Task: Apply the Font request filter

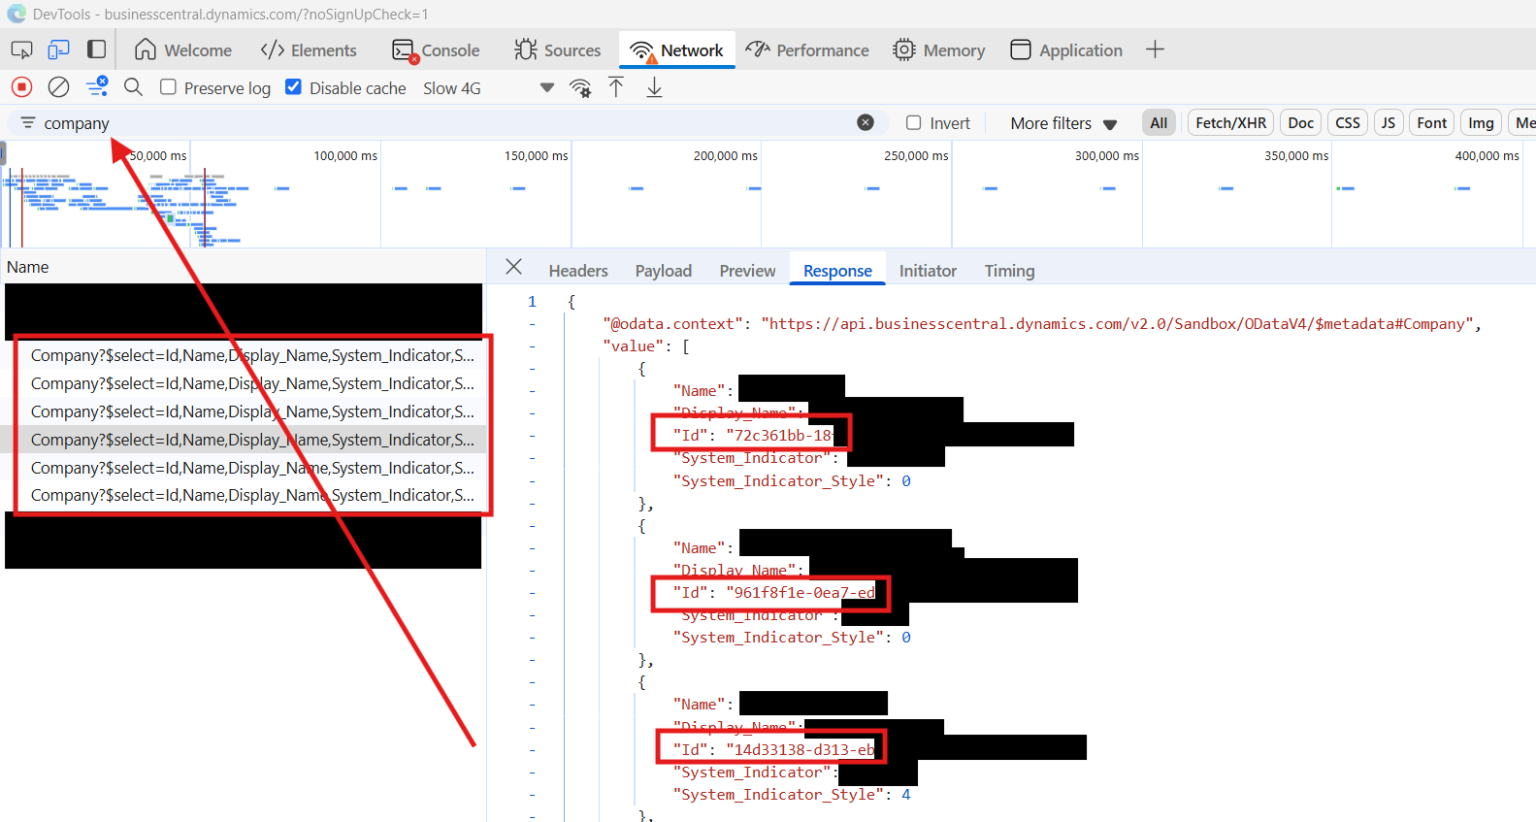Action: [1431, 122]
